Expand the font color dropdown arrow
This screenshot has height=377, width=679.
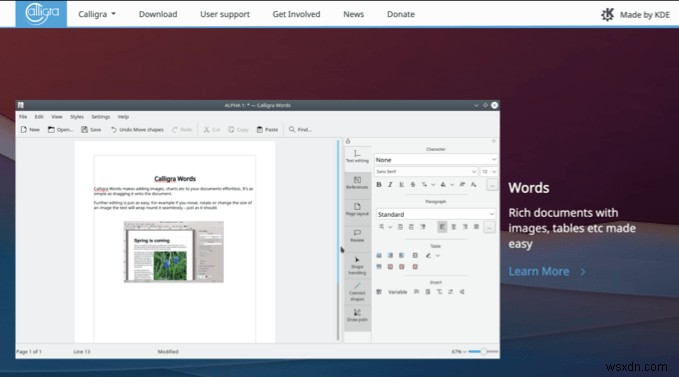pyautogui.click(x=452, y=184)
